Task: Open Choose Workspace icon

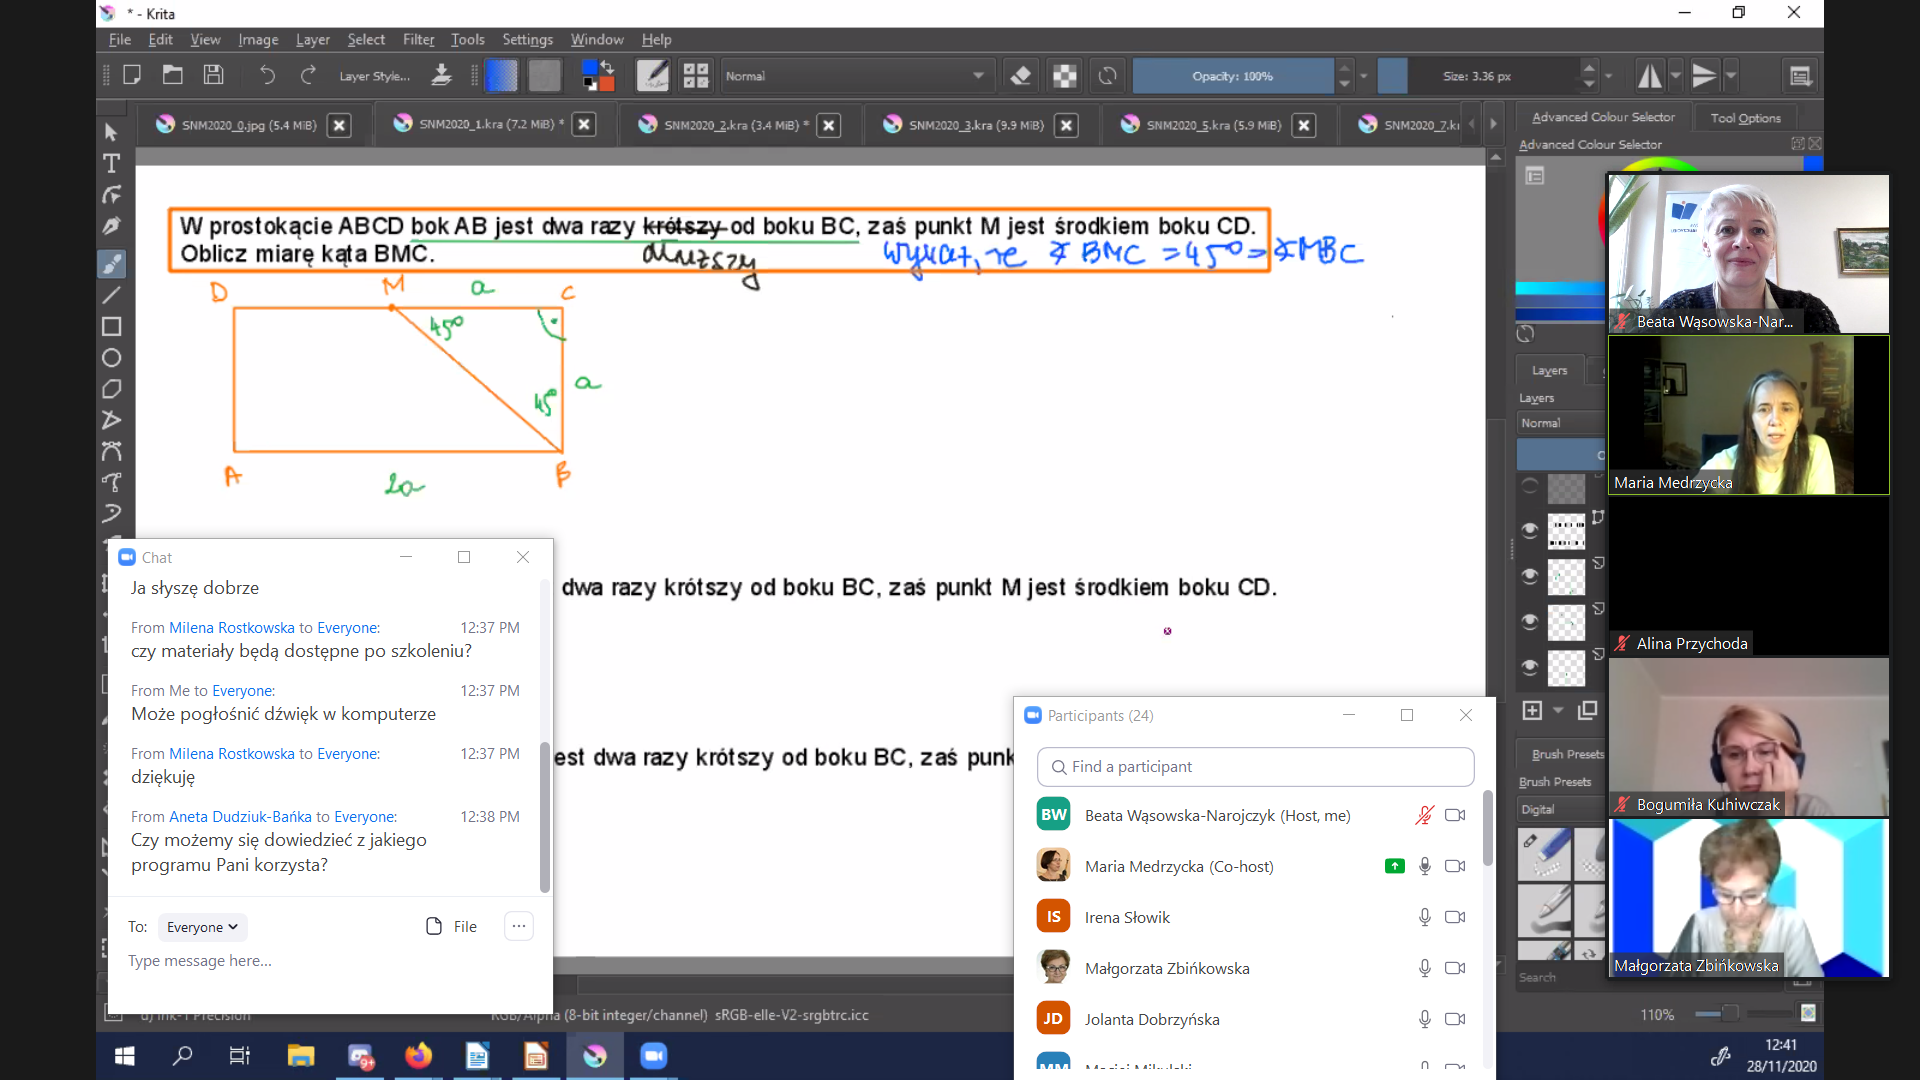Action: click(x=1800, y=76)
